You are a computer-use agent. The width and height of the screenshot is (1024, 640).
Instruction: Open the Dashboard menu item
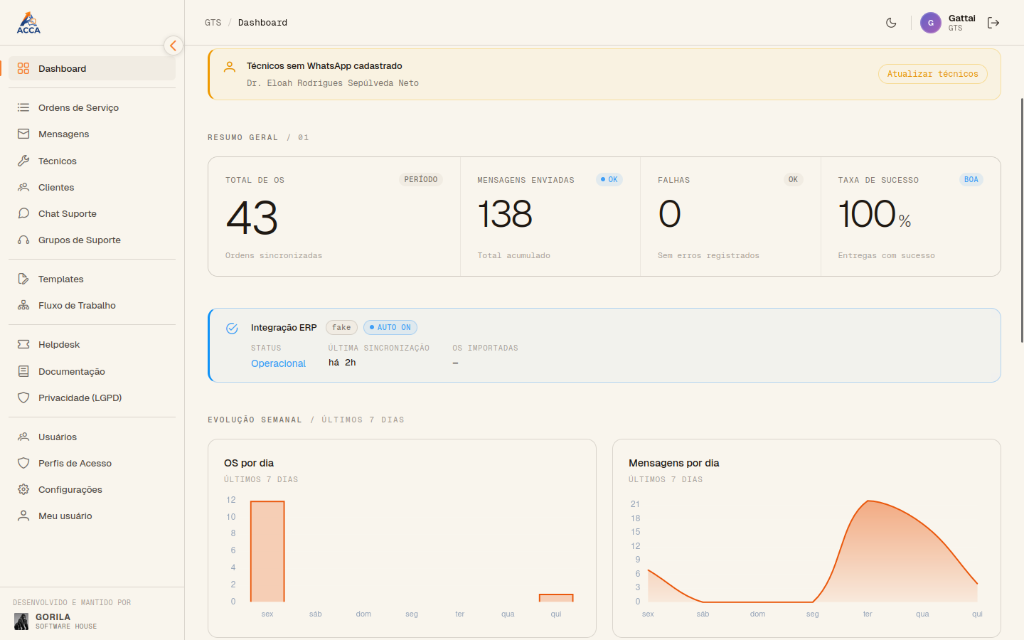coord(92,69)
